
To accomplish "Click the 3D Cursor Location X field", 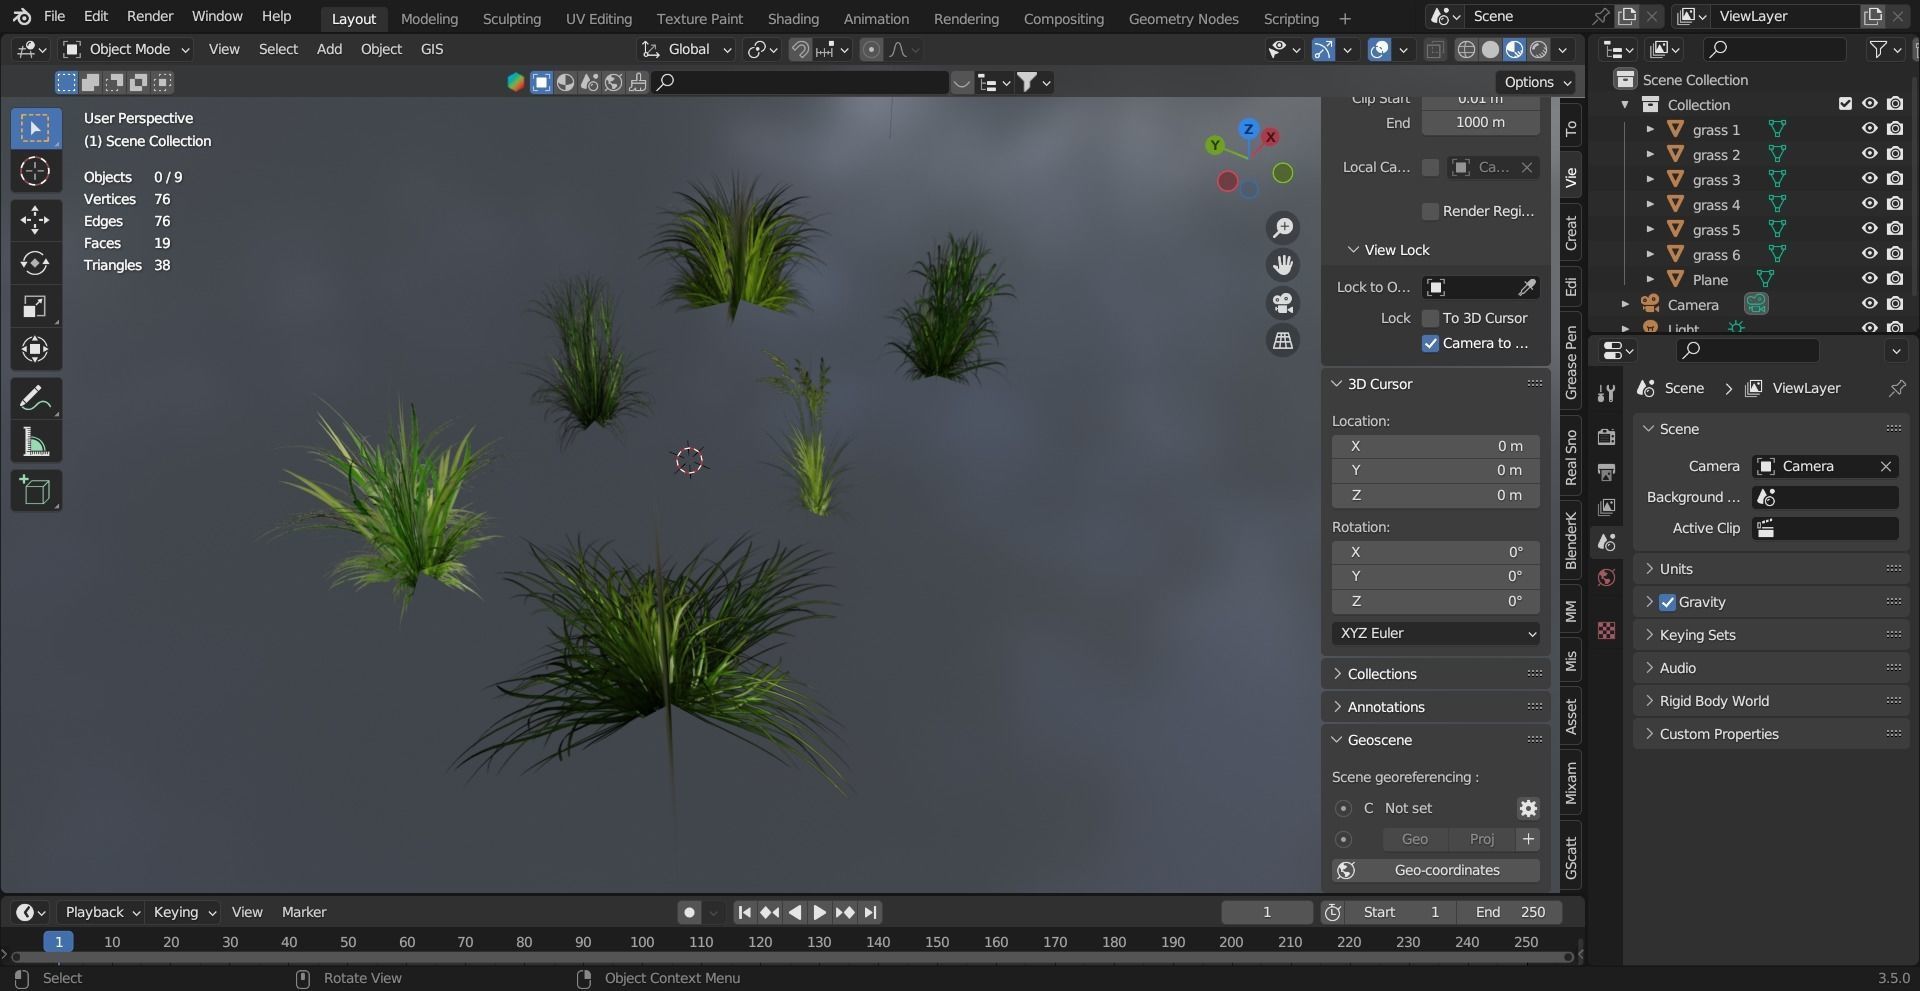I will [1436, 446].
